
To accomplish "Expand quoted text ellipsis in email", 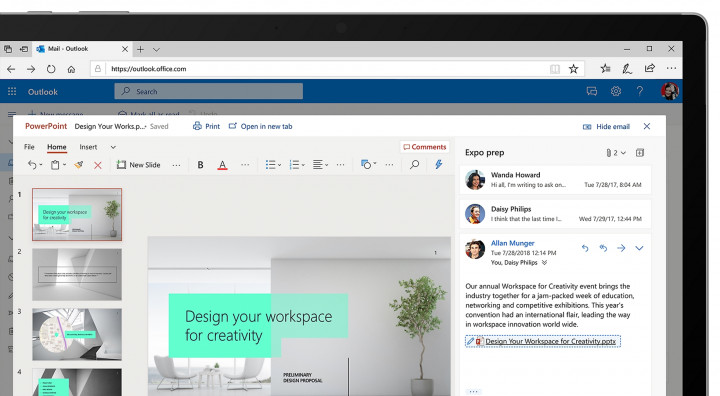I will (x=473, y=391).
